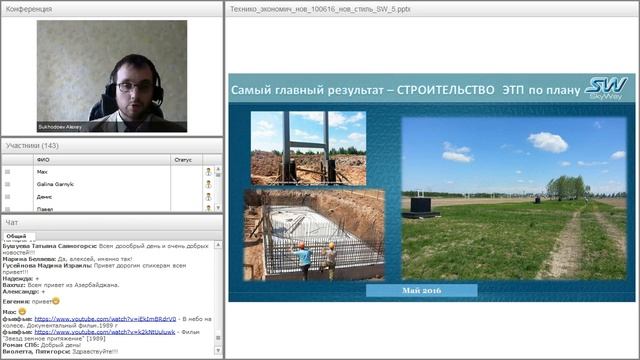Click the ФИО column header
This screenshot has width=640, height=360.
pyautogui.click(x=102, y=160)
